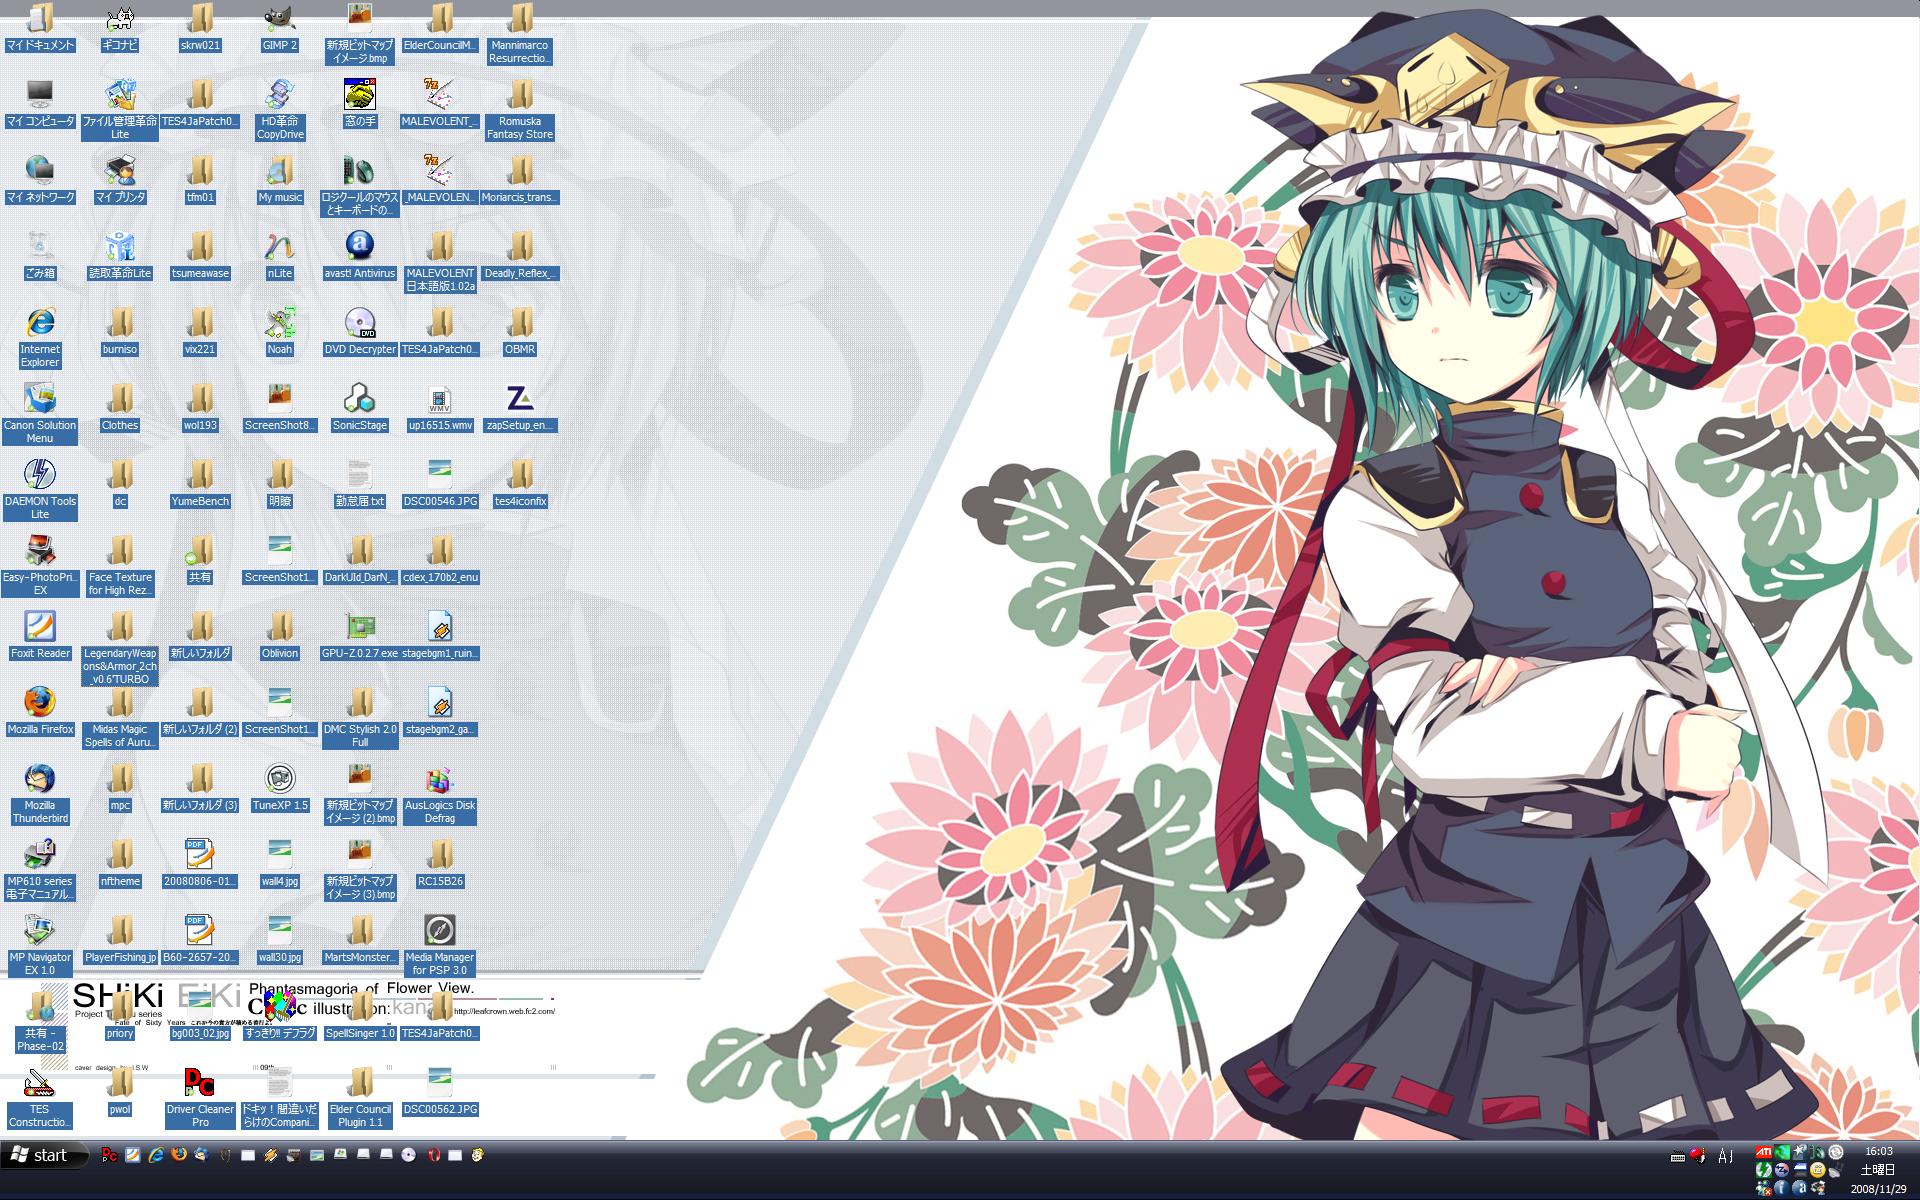This screenshot has height=1200, width=1920.
Task: Open the Clothes folder
Action: (x=120, y=407)
